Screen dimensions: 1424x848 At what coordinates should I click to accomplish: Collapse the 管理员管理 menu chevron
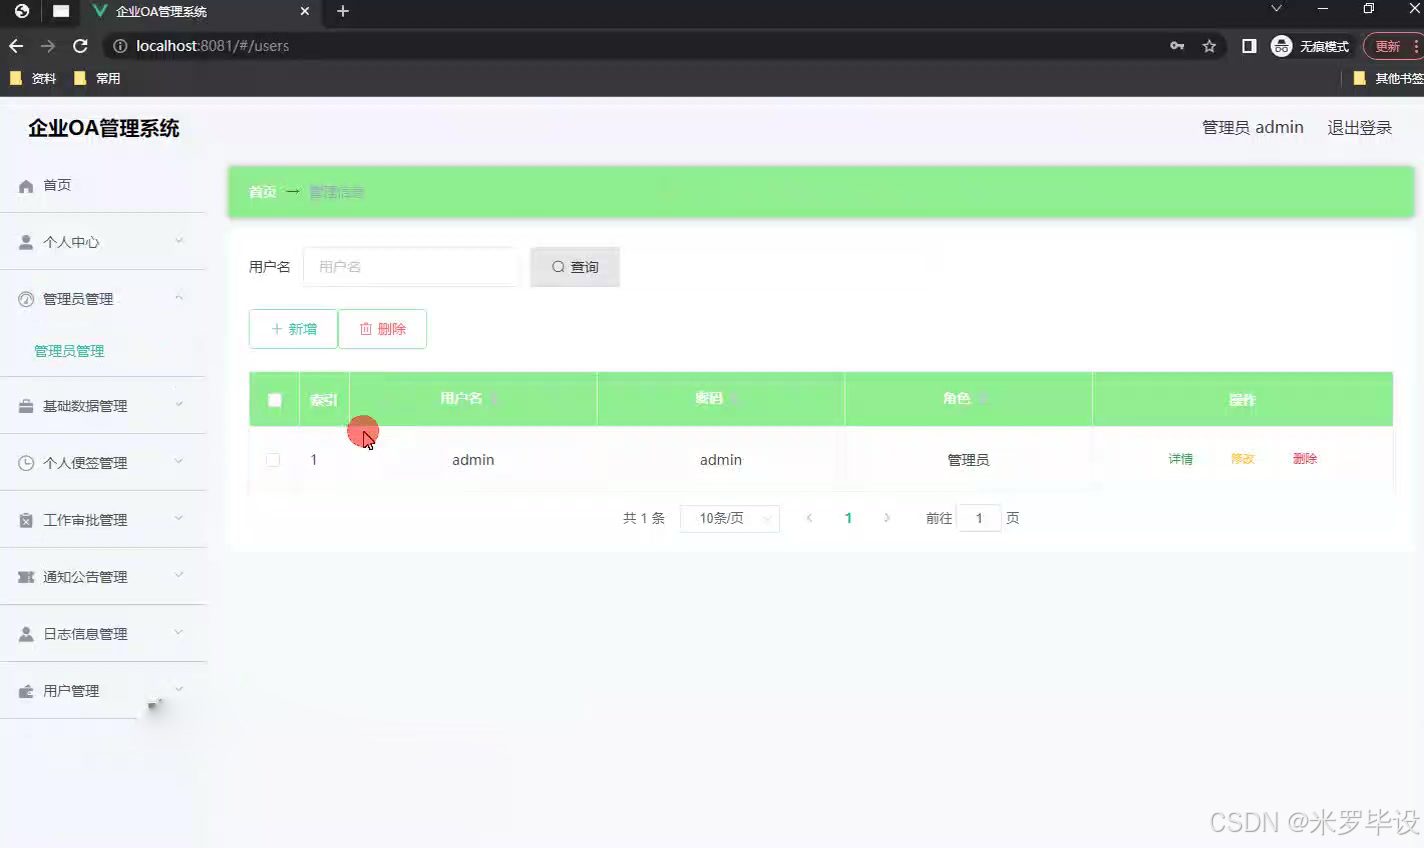click(x=179, y=297)
